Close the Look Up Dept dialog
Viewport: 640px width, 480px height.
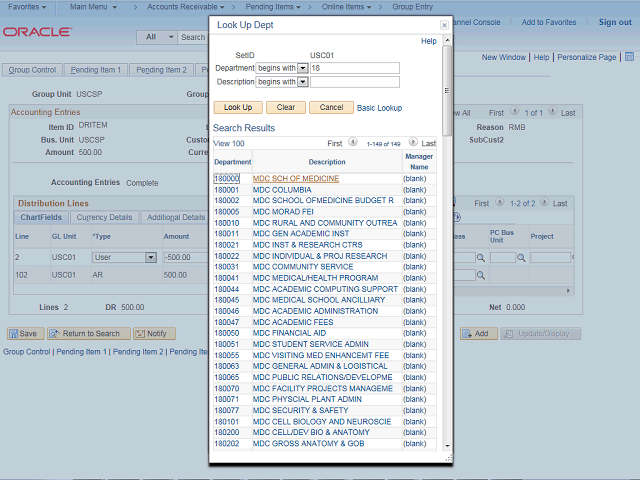pos(444,25)
